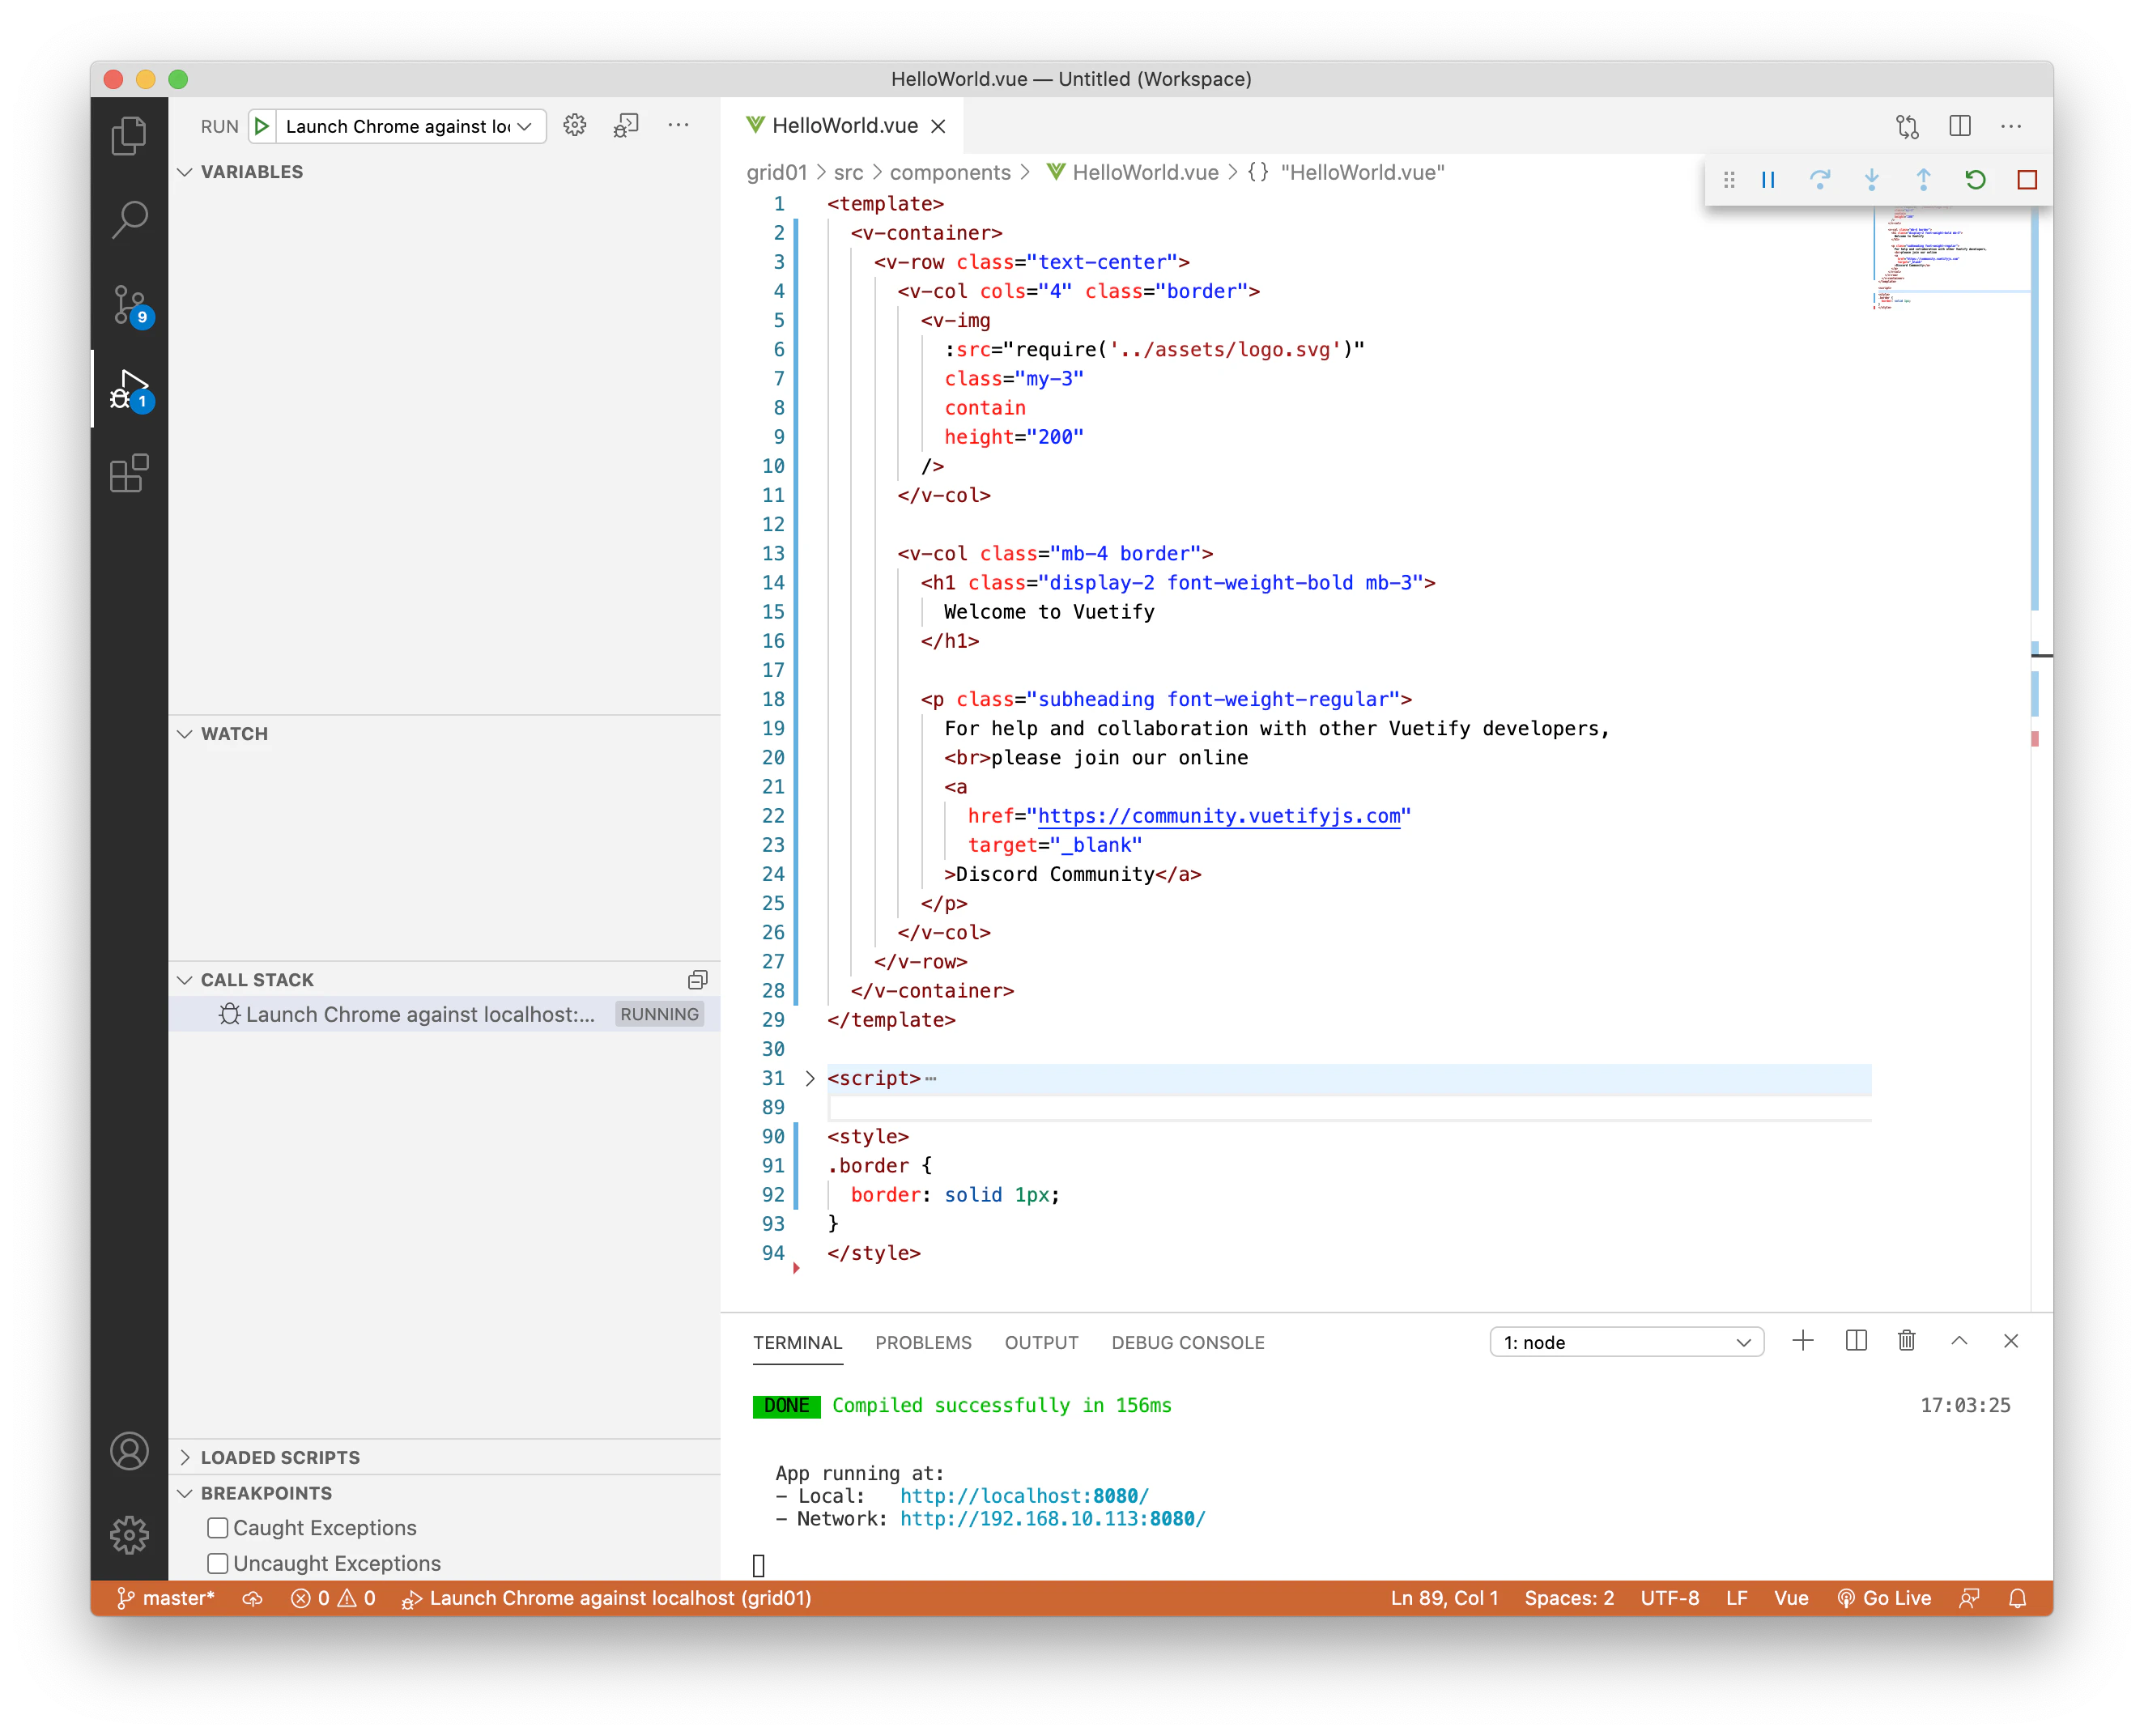Step into the next function call

click(x=1872, y=180)
